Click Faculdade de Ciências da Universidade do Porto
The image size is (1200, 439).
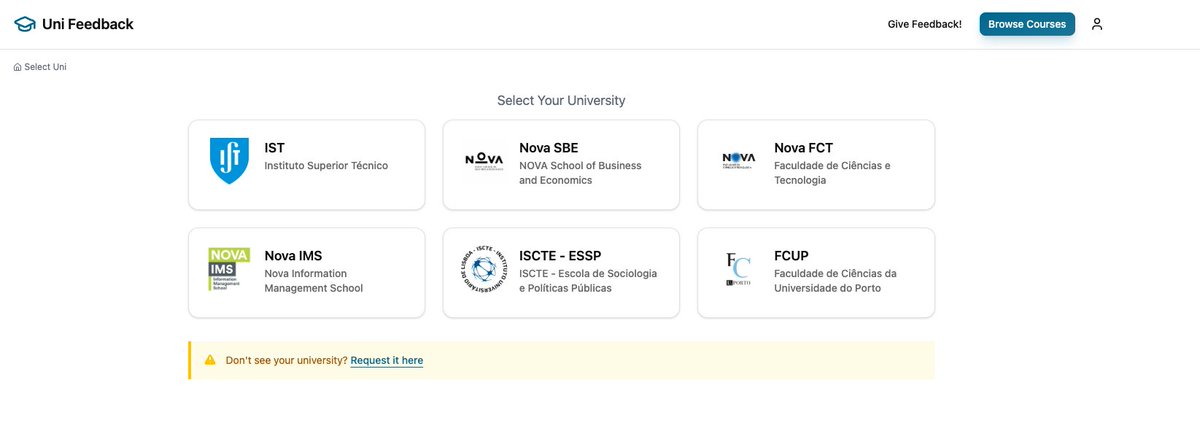tap(835, 281)
